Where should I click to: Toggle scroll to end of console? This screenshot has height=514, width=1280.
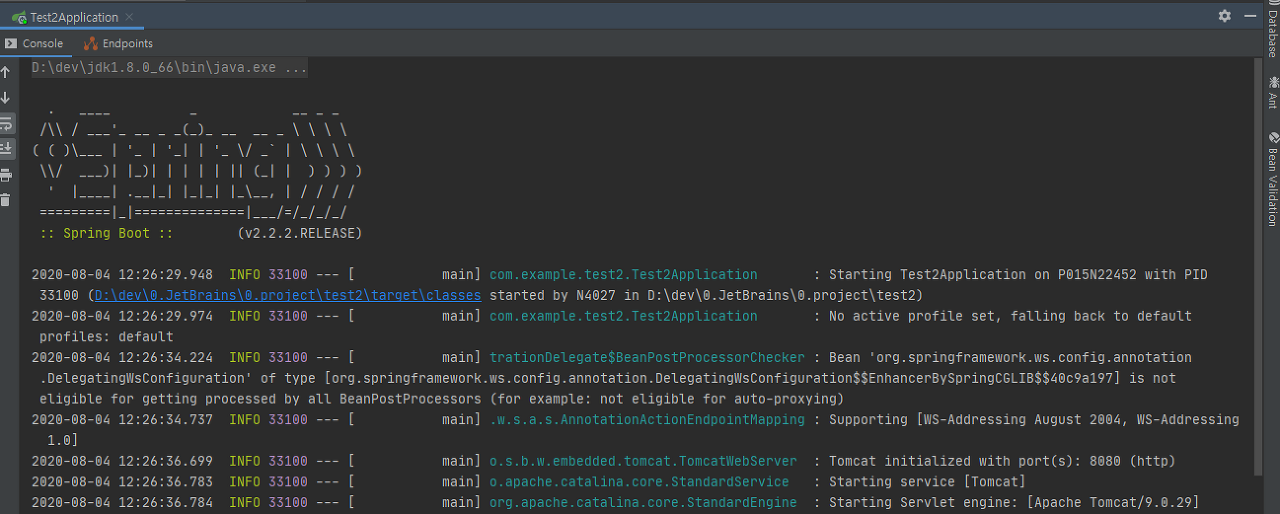(6, 148)
